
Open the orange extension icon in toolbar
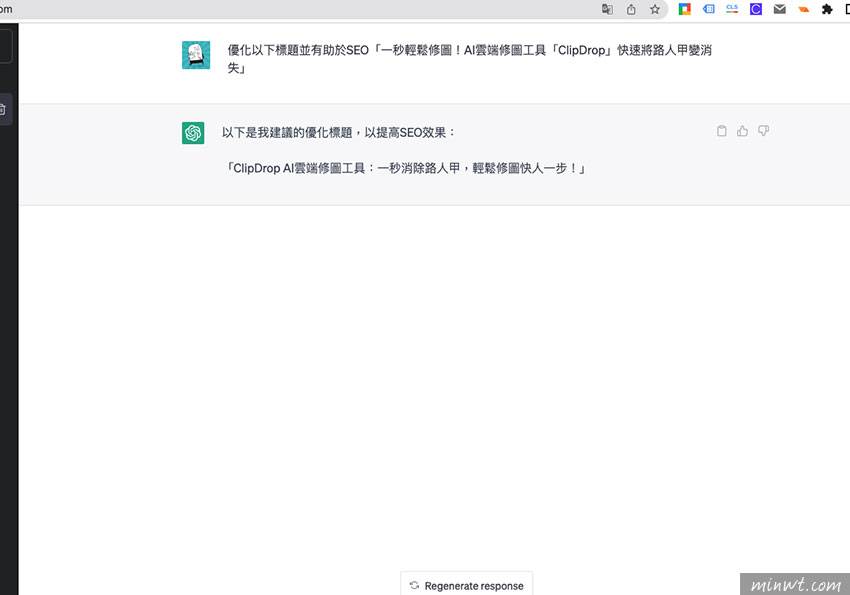pyautogui.click(x=803, y=9)
